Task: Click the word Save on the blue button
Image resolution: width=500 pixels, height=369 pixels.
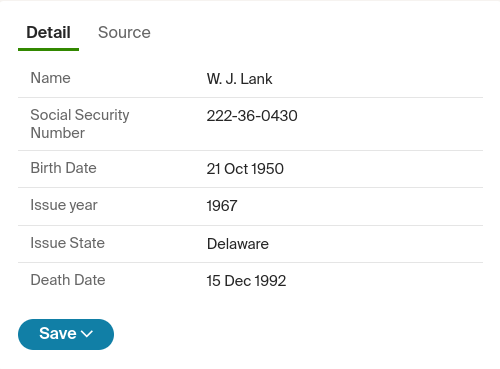Action: point(58,333)
